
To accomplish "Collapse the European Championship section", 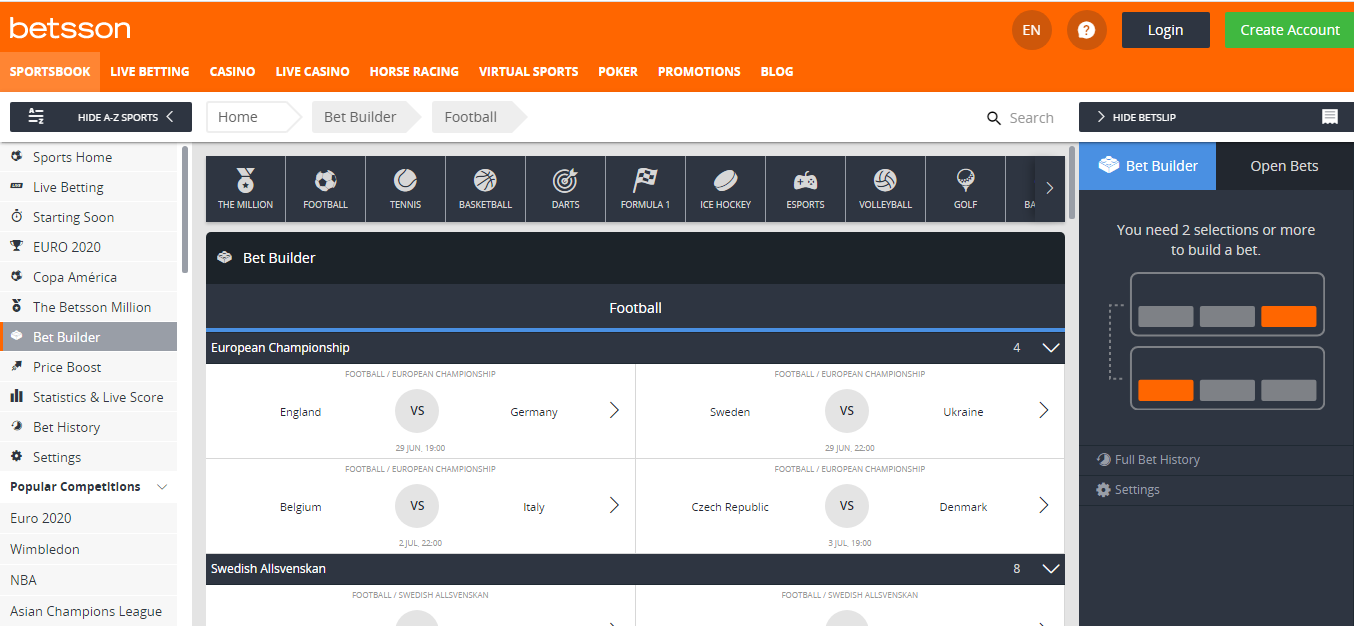I will (x=1050, y=348).
